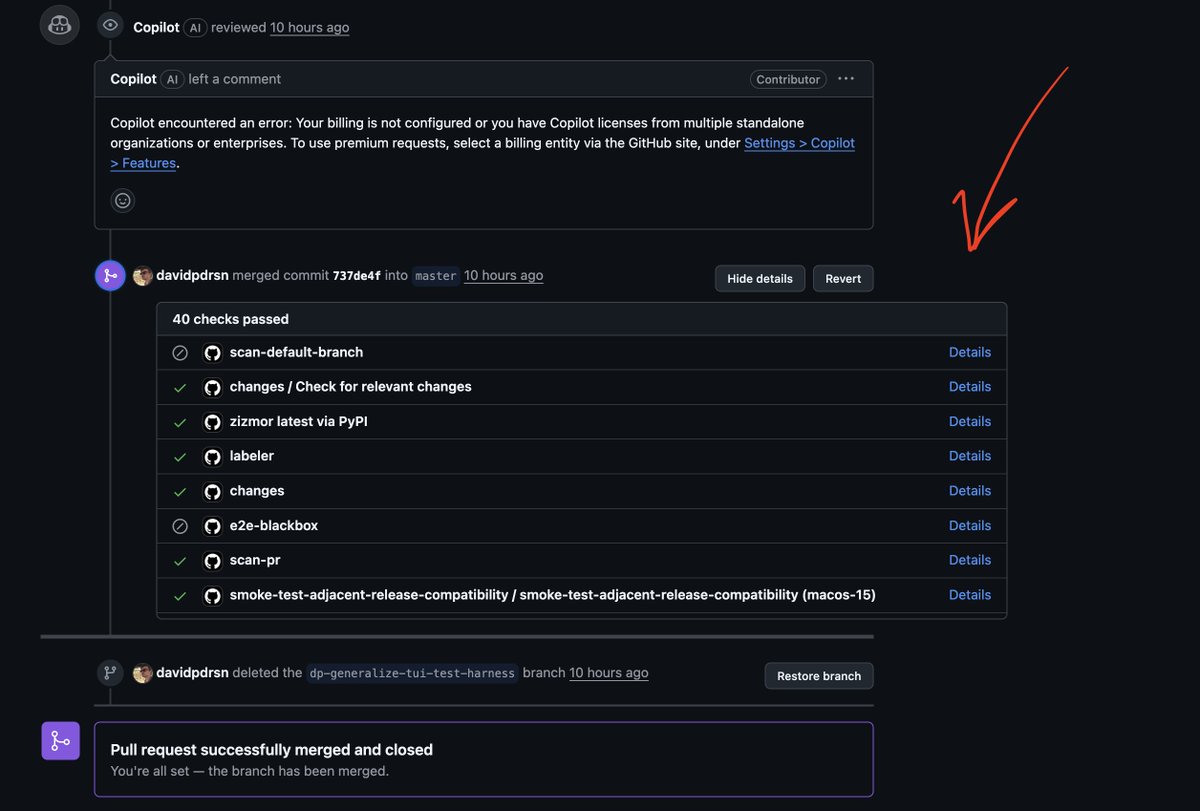Restore the deleted branch

pyautogui.click(x=819, y=676)
